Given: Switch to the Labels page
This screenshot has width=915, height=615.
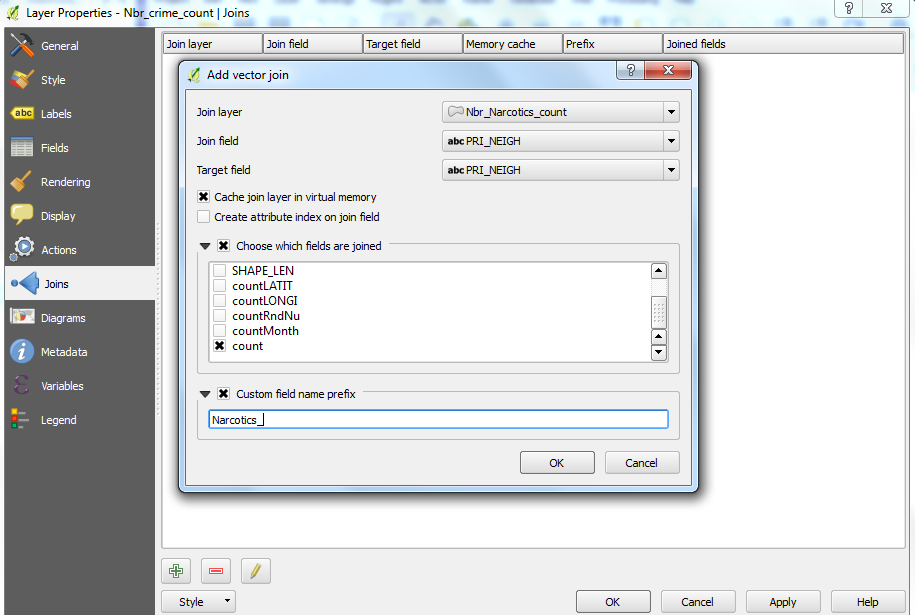Looking at the screenshot, I should click(22, 113).
